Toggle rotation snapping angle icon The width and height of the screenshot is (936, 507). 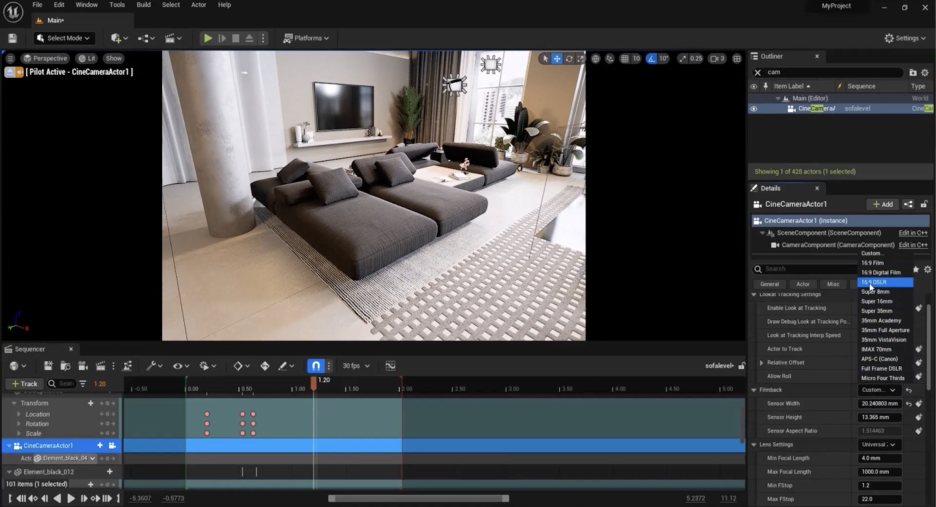[651, 59]
